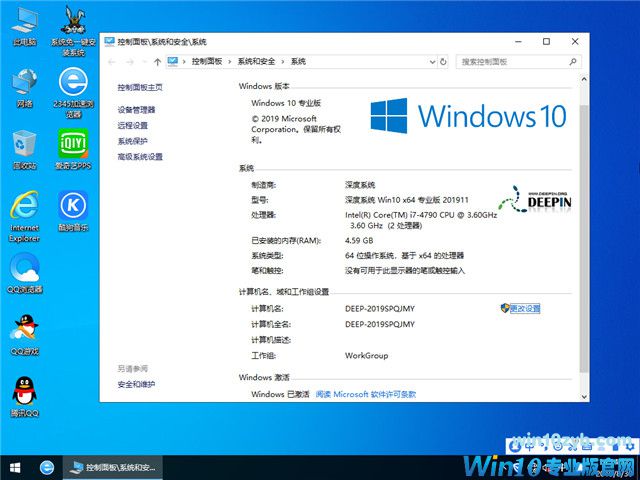Open the 腾讯QQ penguin icon
This screenshot has width=640, height=480.
[24, 397]
